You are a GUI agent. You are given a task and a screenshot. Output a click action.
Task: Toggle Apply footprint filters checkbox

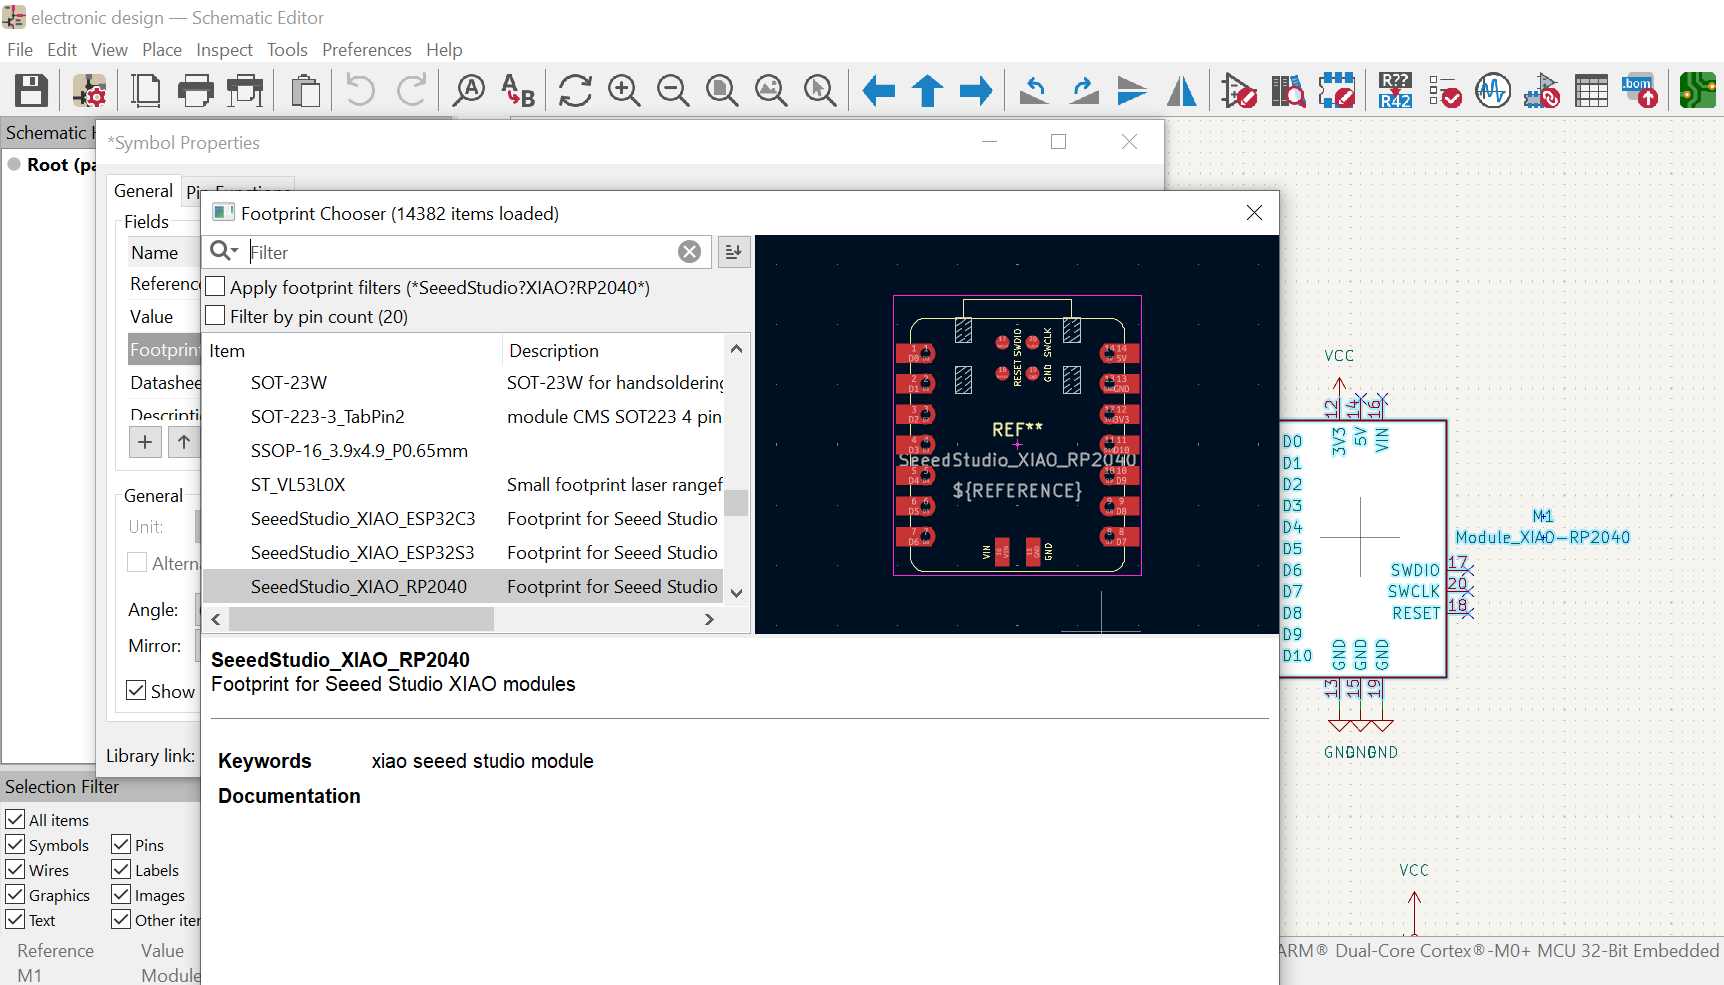point(215,287)
